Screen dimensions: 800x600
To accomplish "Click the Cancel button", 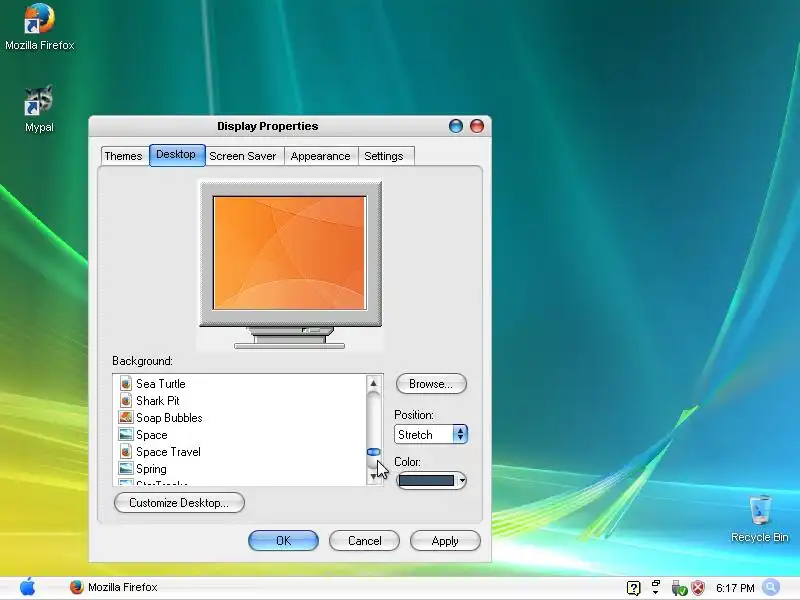I will [364, 541].
